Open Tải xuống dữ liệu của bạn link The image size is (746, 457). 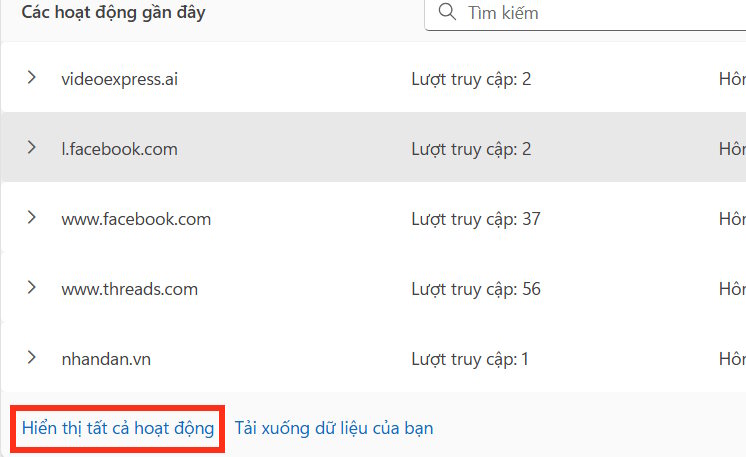334,428
